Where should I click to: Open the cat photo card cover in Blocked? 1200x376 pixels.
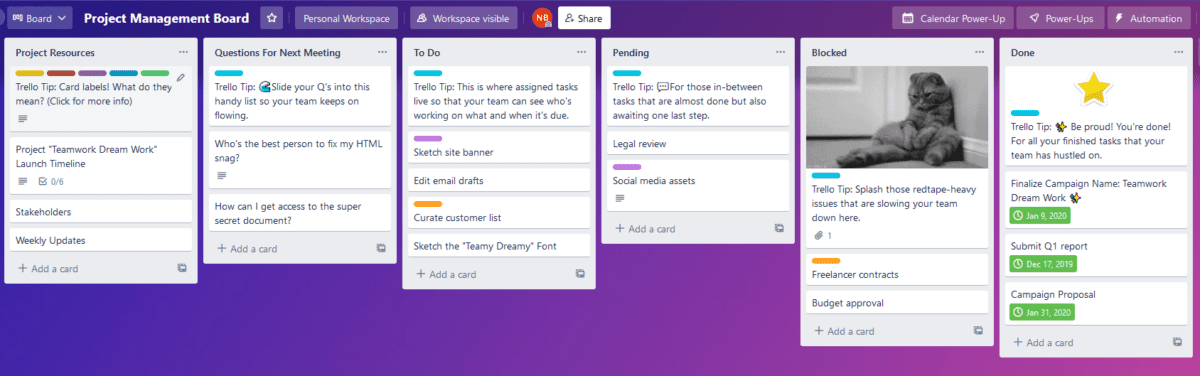pos(897,117)
